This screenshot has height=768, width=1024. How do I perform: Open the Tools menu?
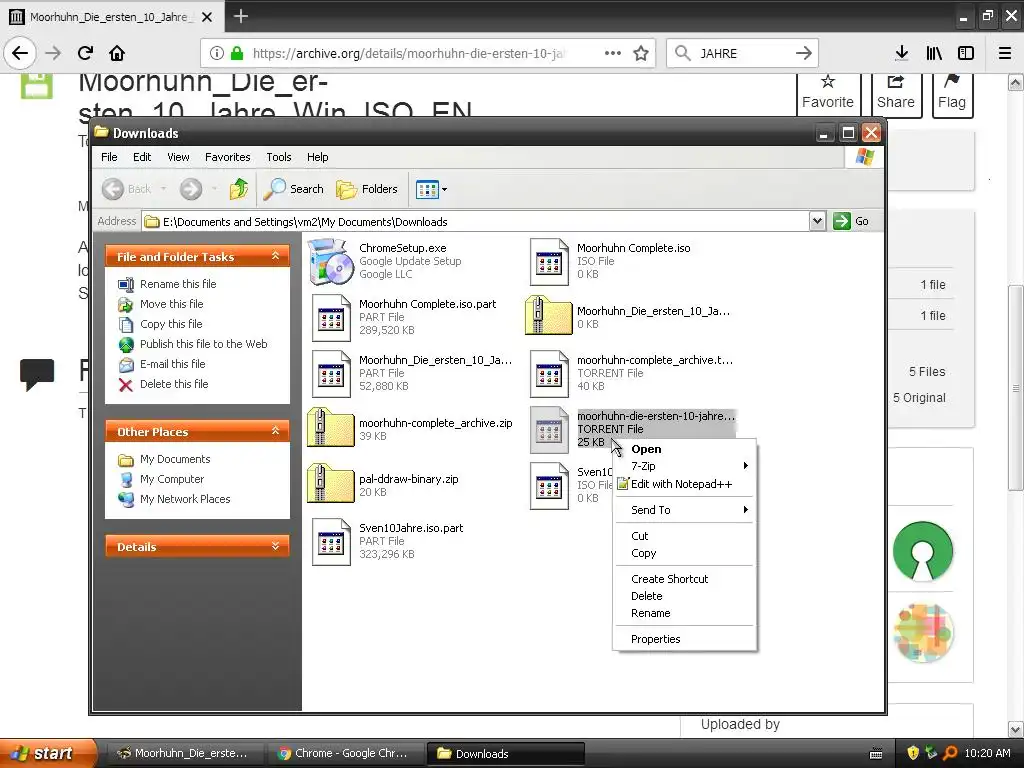click(x=279, y=157)
